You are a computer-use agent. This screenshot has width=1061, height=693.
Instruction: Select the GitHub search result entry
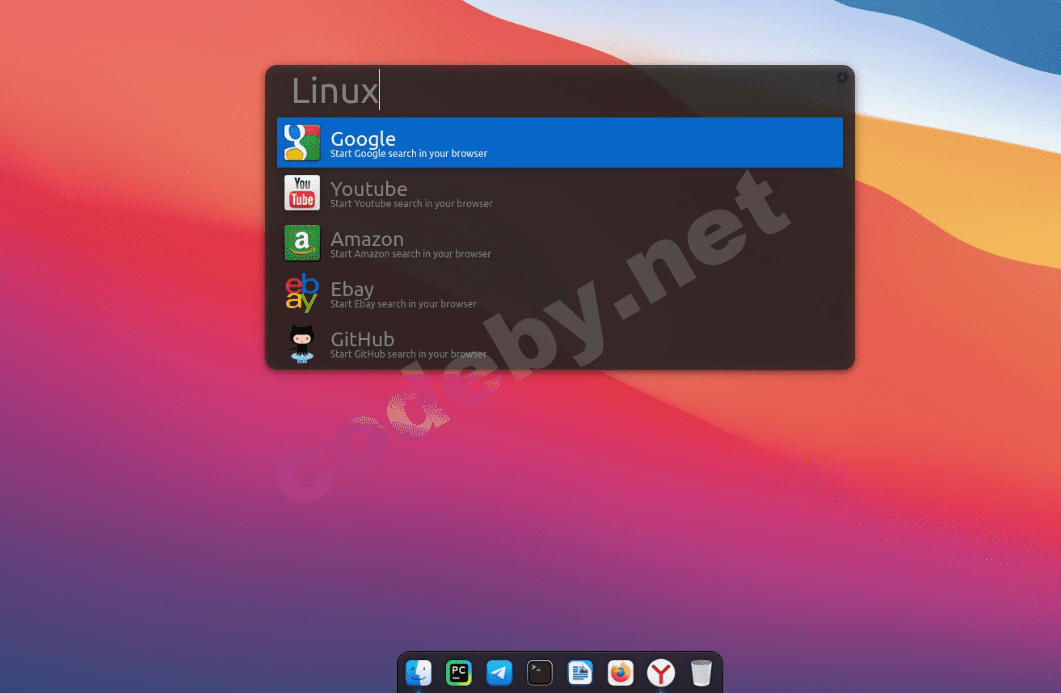560,343
